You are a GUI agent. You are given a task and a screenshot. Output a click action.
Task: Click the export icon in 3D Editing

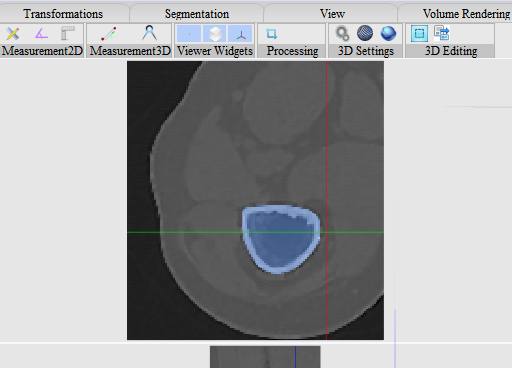(442, 33)
